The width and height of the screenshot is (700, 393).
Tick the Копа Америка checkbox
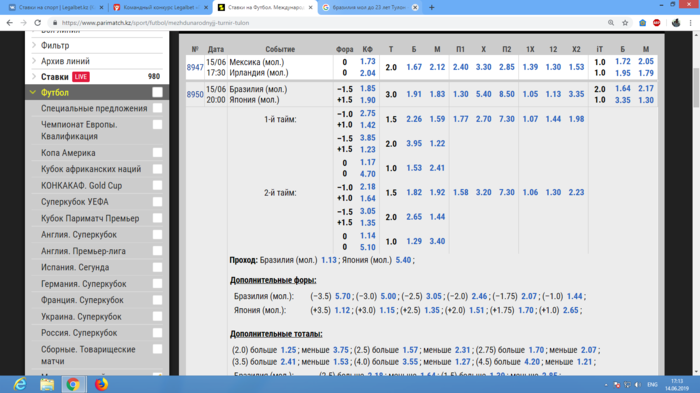click(157, 153)
